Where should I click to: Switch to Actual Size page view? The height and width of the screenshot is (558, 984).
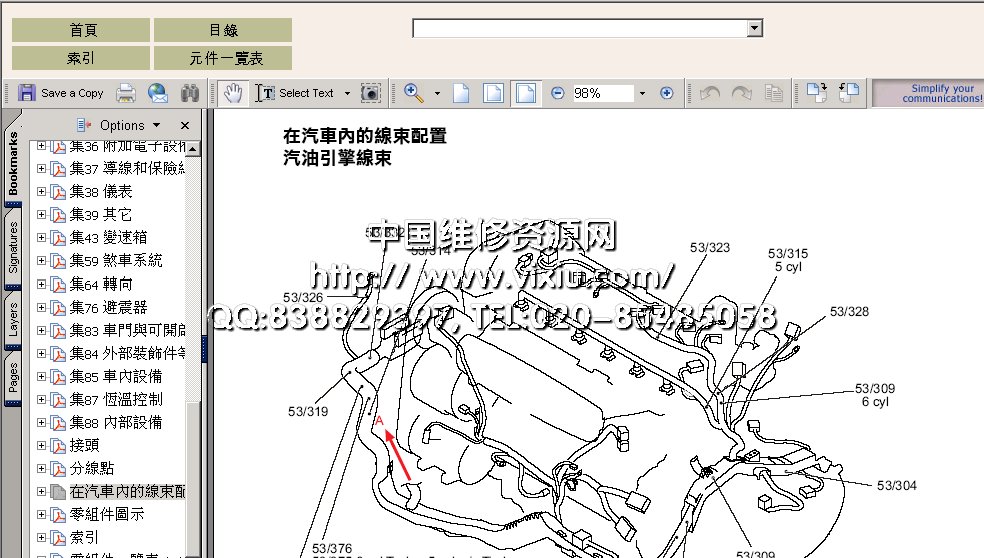461,93
